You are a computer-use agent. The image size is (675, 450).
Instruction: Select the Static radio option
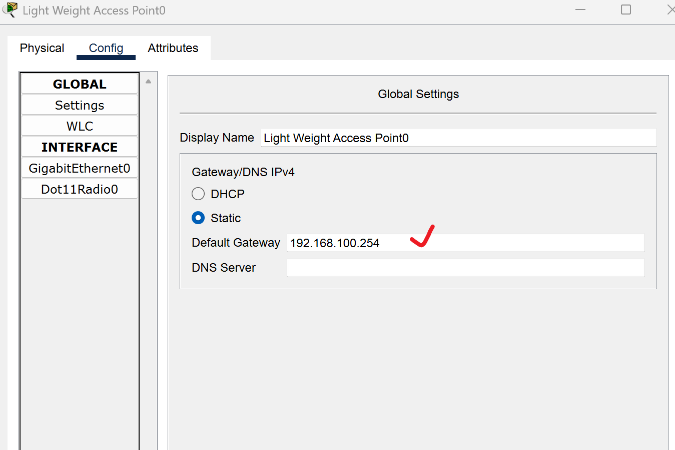198,218
